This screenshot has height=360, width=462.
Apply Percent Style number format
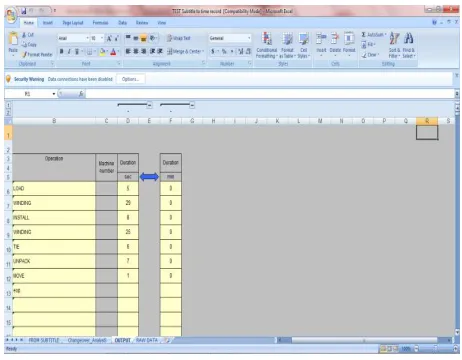(224, 51)
